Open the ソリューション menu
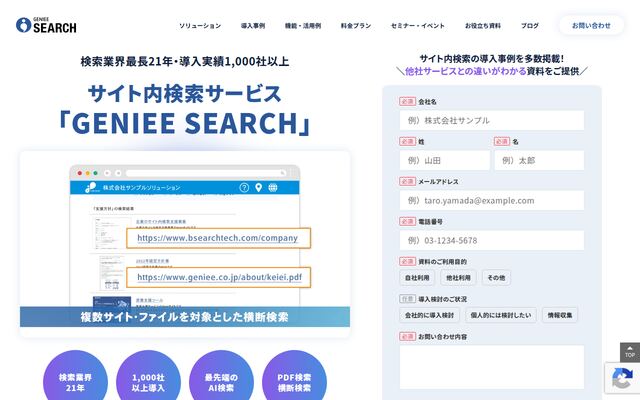This screenshot has width=640, height=400. pos(200,26)
